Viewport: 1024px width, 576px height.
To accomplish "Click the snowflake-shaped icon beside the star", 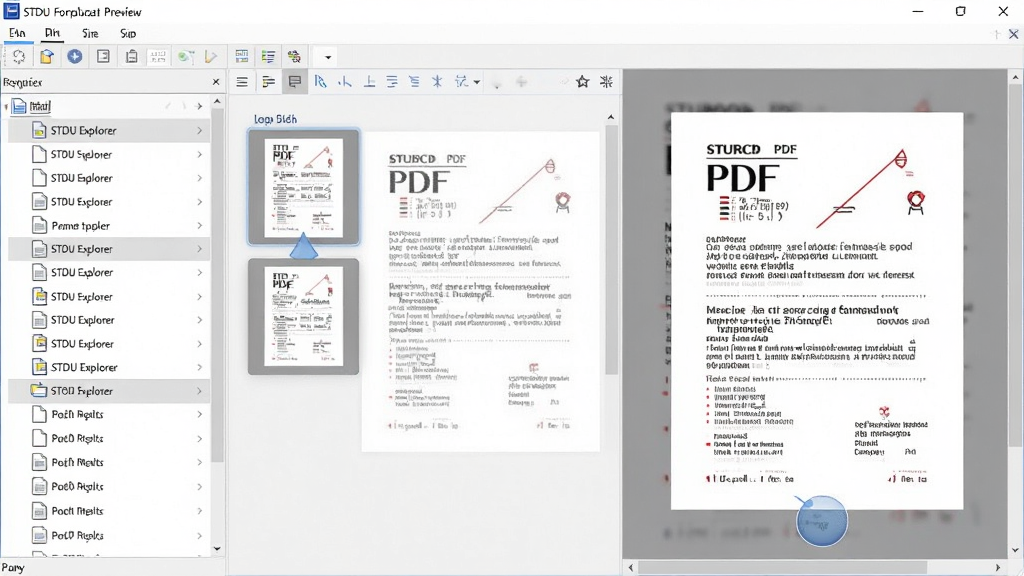I will click(x=607, y=82).
